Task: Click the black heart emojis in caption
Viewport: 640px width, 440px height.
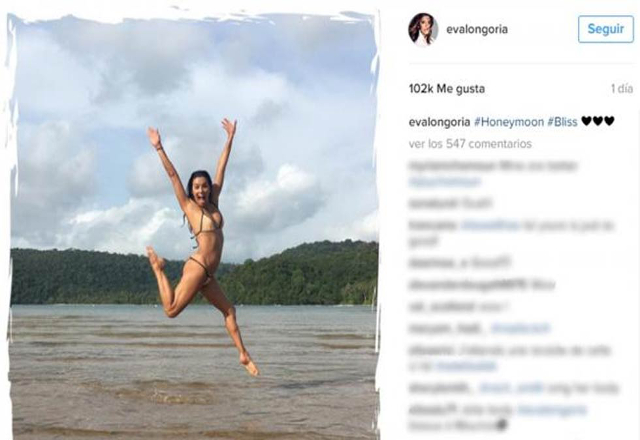Action: [x=598, y=121]
